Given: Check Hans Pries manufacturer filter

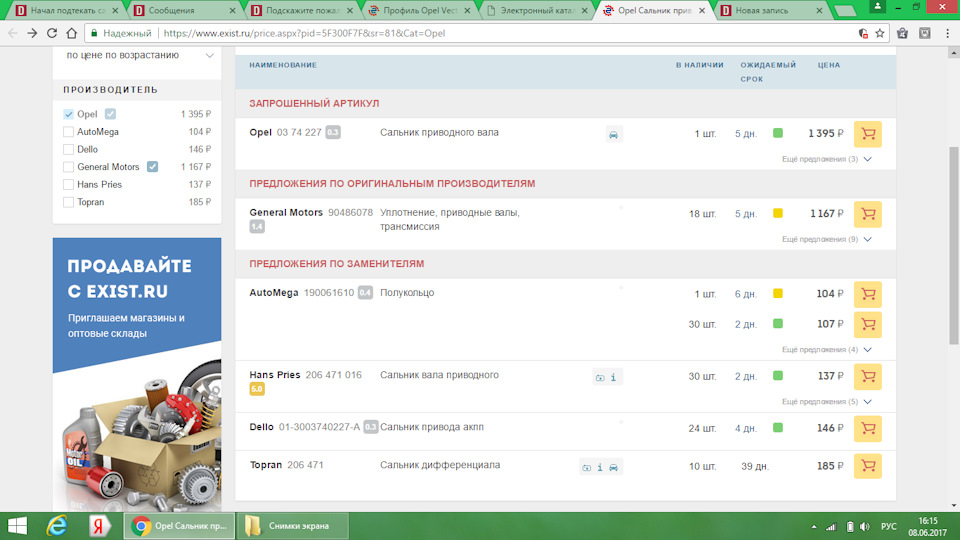Looking at the screenshot, I should 69,184.
